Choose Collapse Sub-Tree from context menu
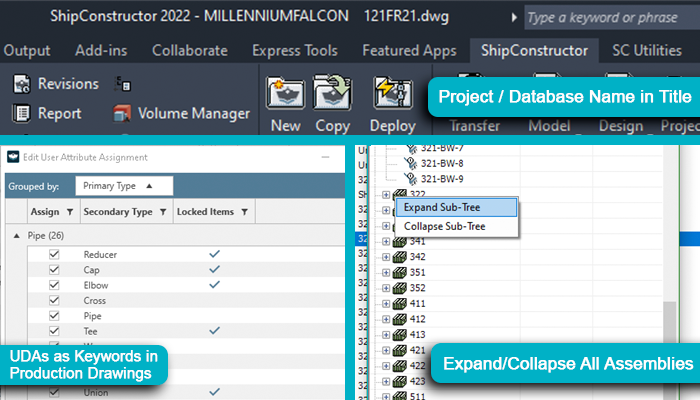Screen dimensions: 700x400 pyautogui.click(x=456, y=226)
